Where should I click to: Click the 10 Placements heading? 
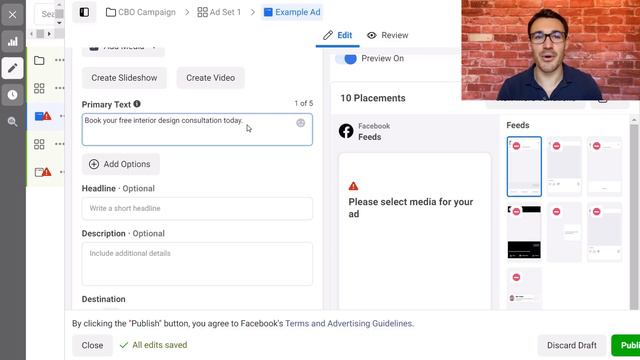[373, 98]
